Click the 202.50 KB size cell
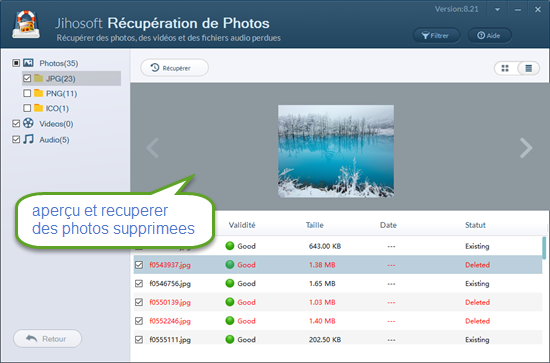The image size is (550, 363). click(x=325, y=340)
